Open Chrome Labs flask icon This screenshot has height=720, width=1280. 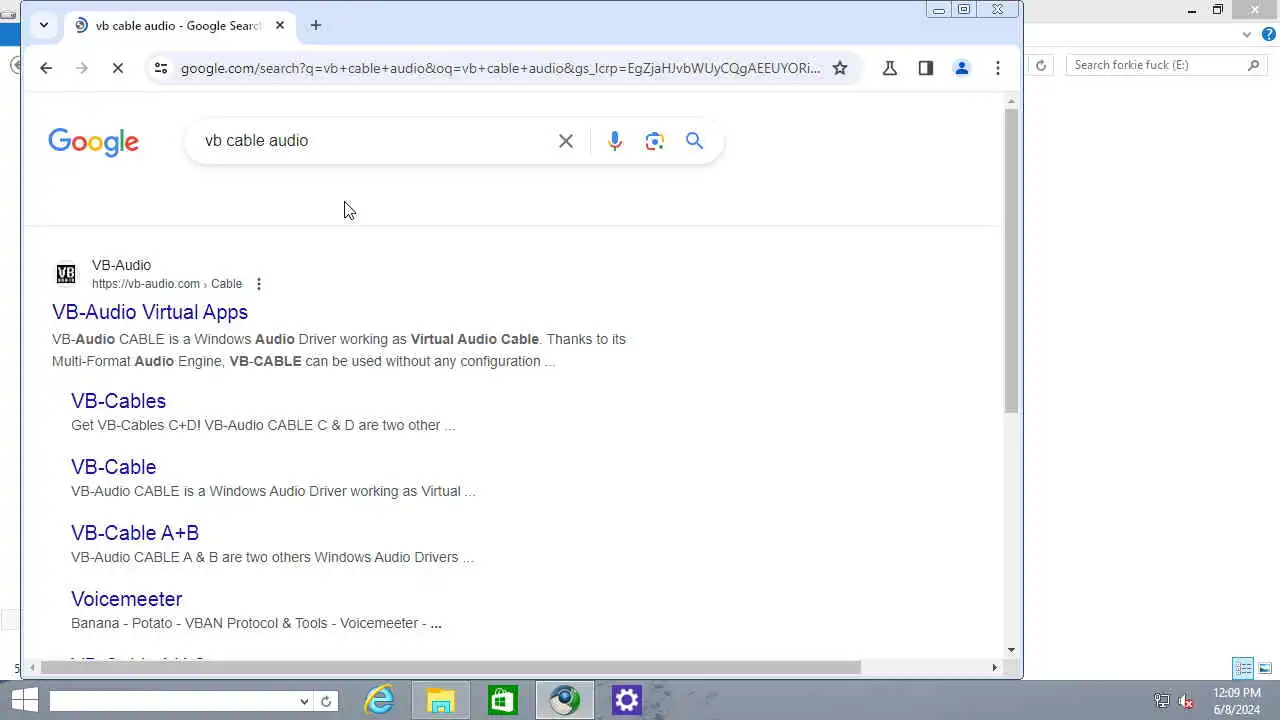[889, 68]
